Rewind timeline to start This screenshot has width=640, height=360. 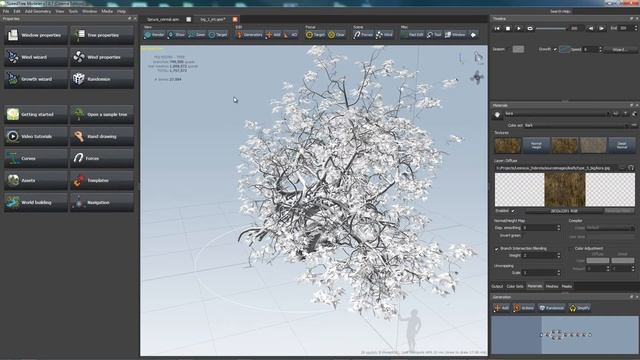497,29
